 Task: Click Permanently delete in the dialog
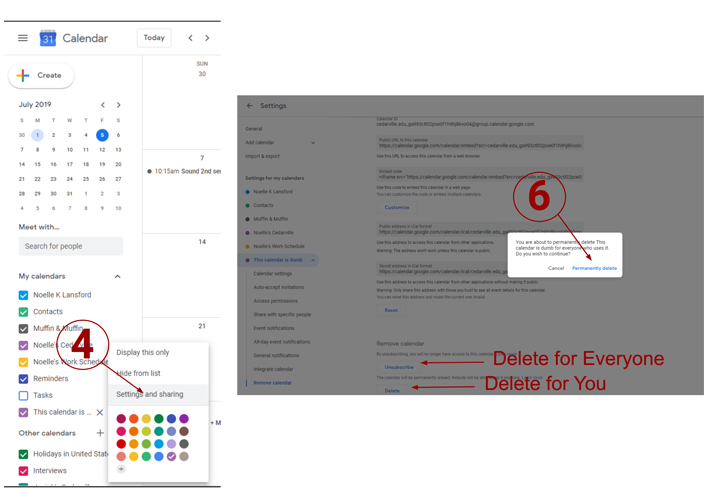pos(594,268)
